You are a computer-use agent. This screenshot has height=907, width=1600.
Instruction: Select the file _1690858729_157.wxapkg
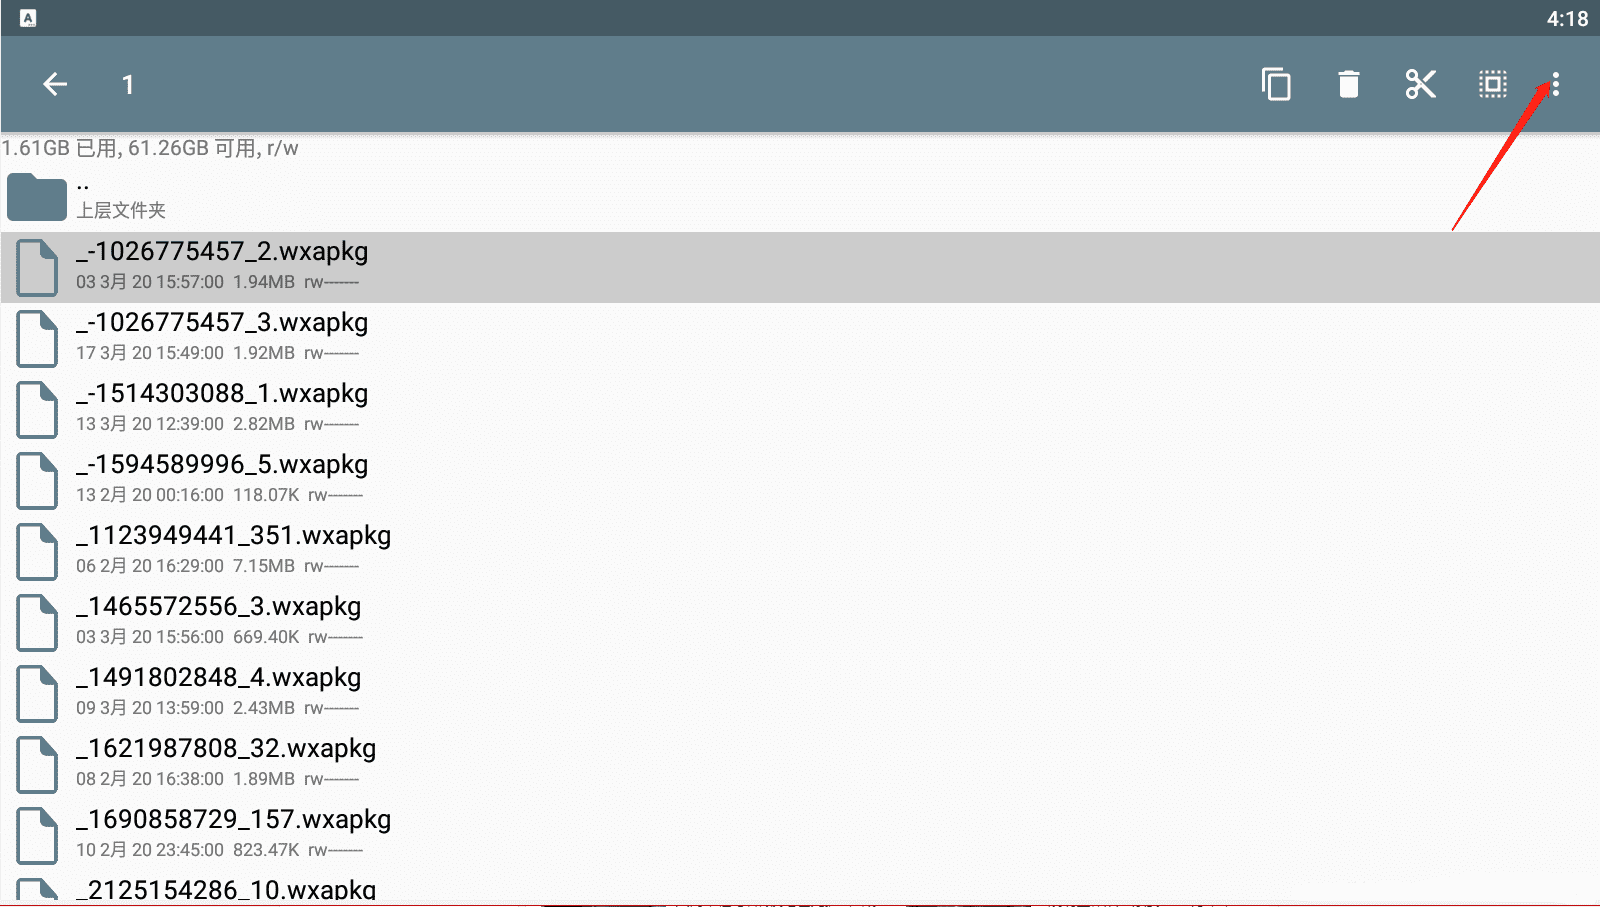click(800, 835)
